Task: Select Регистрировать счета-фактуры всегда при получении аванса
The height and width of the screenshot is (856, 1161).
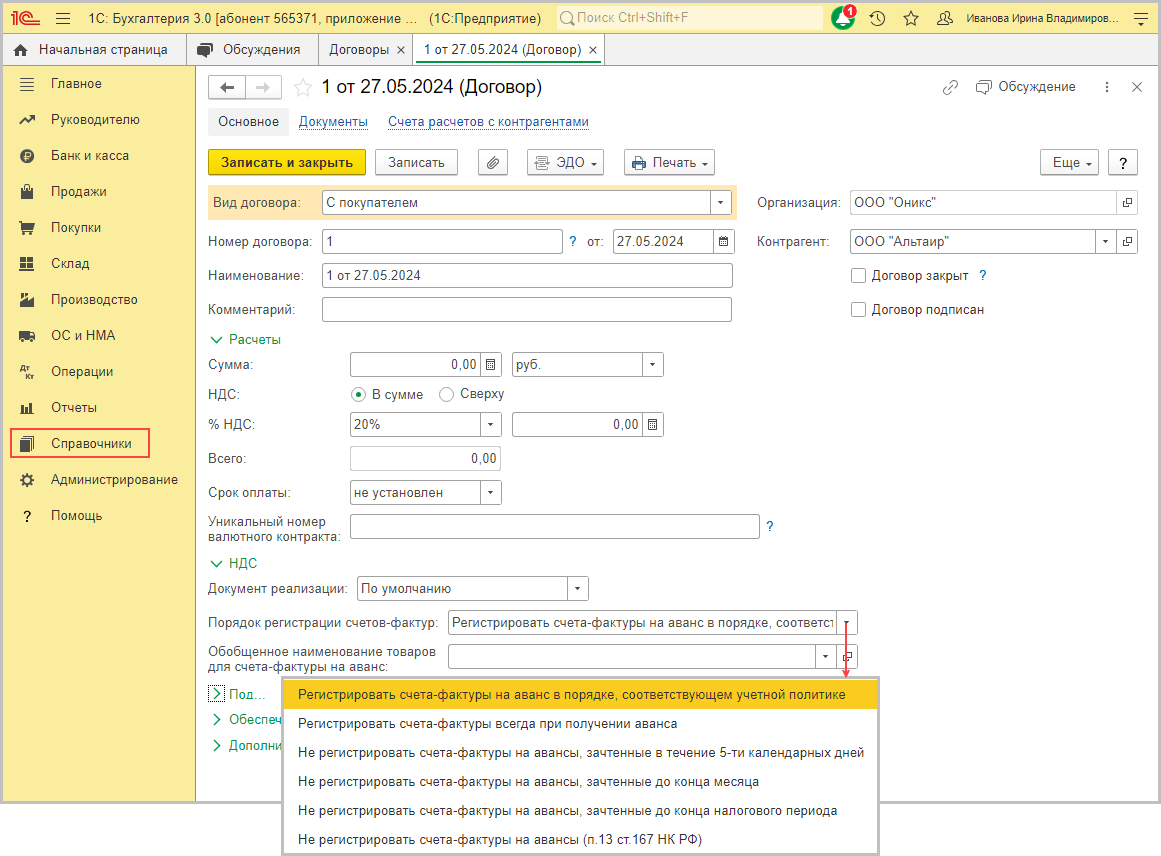Action: tap(580, 723)
